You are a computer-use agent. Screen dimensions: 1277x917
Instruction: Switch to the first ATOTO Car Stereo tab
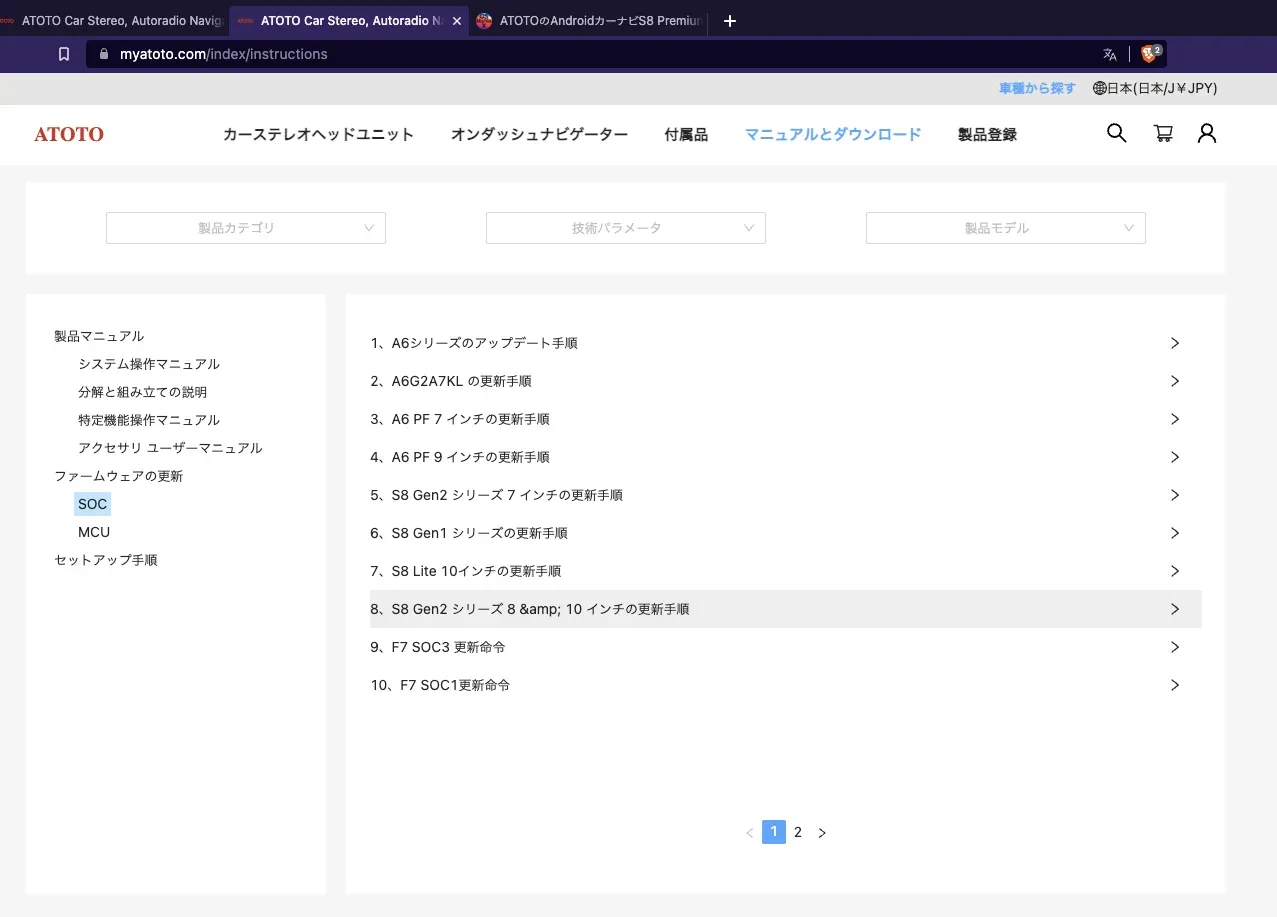coord(112,21)
